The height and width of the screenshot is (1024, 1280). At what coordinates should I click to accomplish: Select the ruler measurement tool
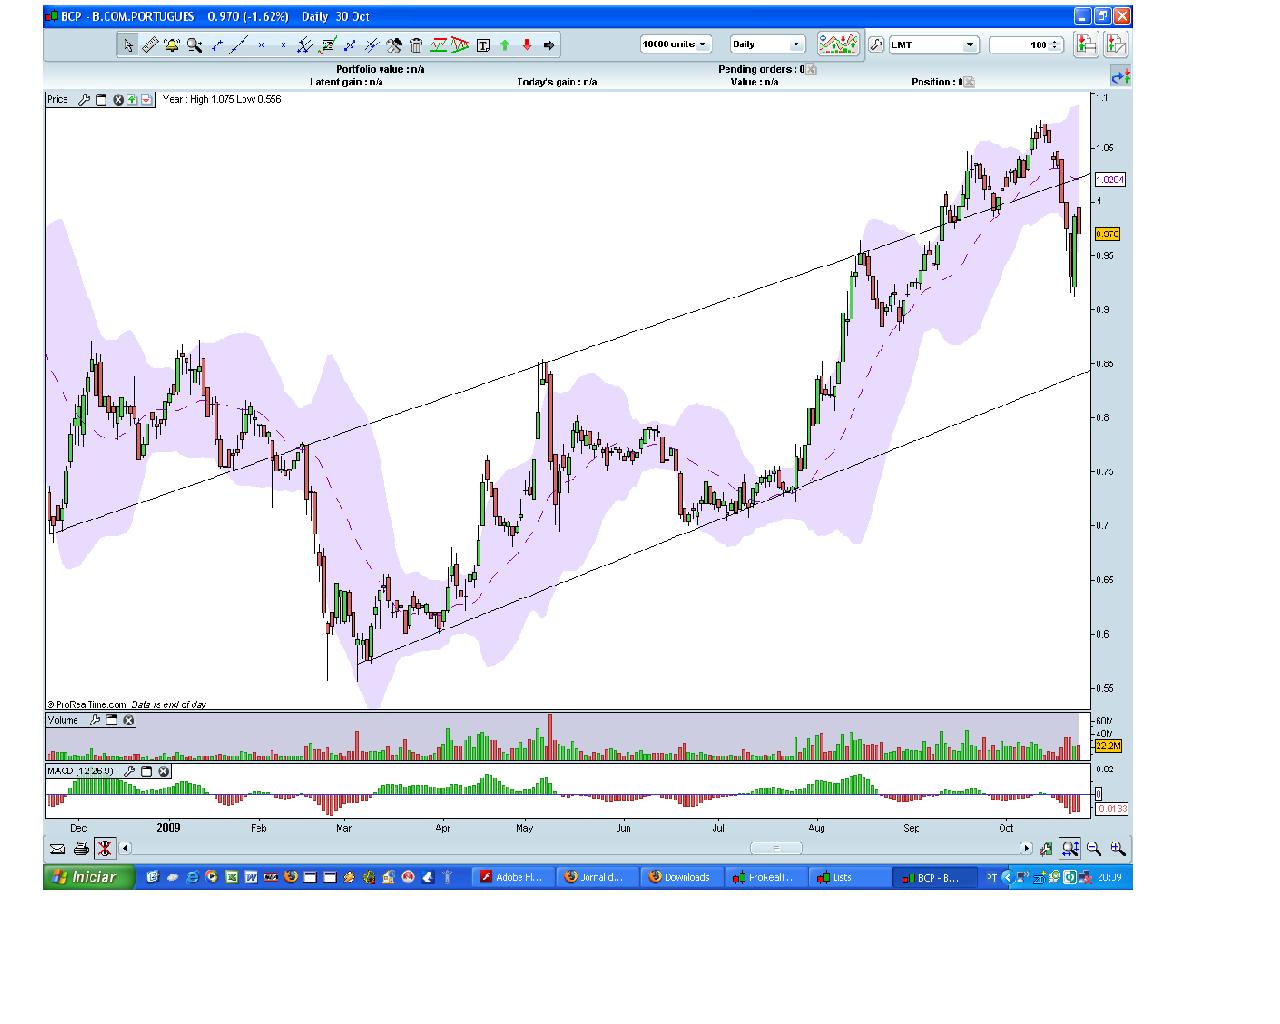(150, 45)
